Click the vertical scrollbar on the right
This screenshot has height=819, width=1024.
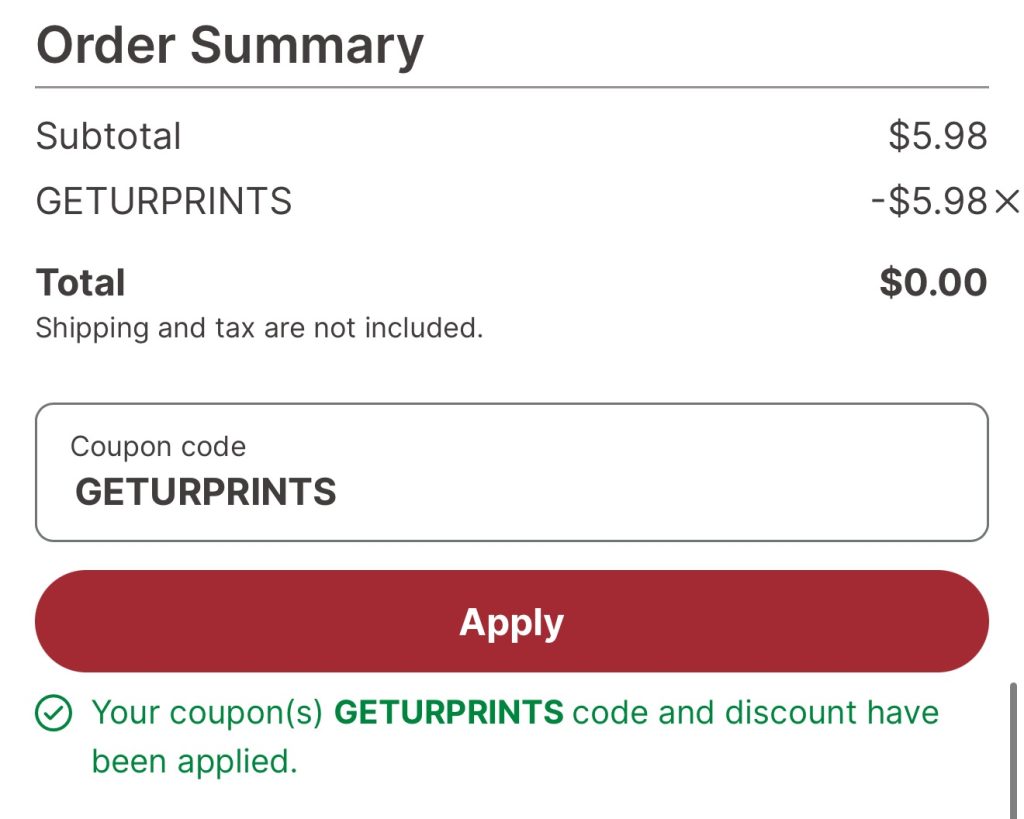click(1013, 750)
